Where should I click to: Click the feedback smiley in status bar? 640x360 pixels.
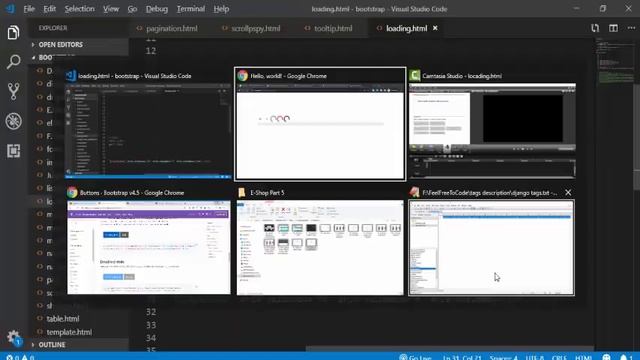pos(607,357)
